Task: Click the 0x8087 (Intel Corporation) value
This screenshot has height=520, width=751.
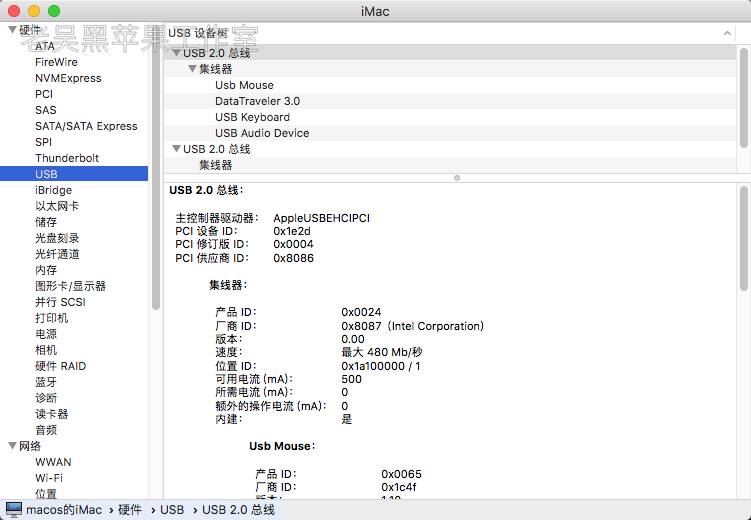Action: (x=412, y=326)
